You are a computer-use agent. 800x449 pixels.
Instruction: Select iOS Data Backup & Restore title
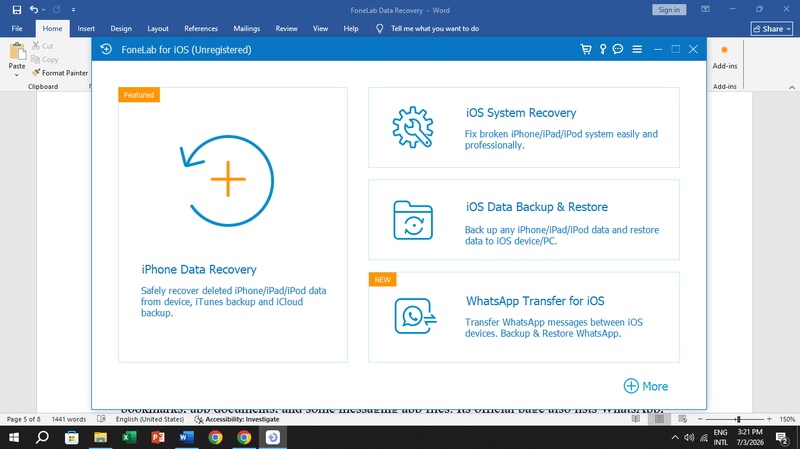tap(537, 207)
